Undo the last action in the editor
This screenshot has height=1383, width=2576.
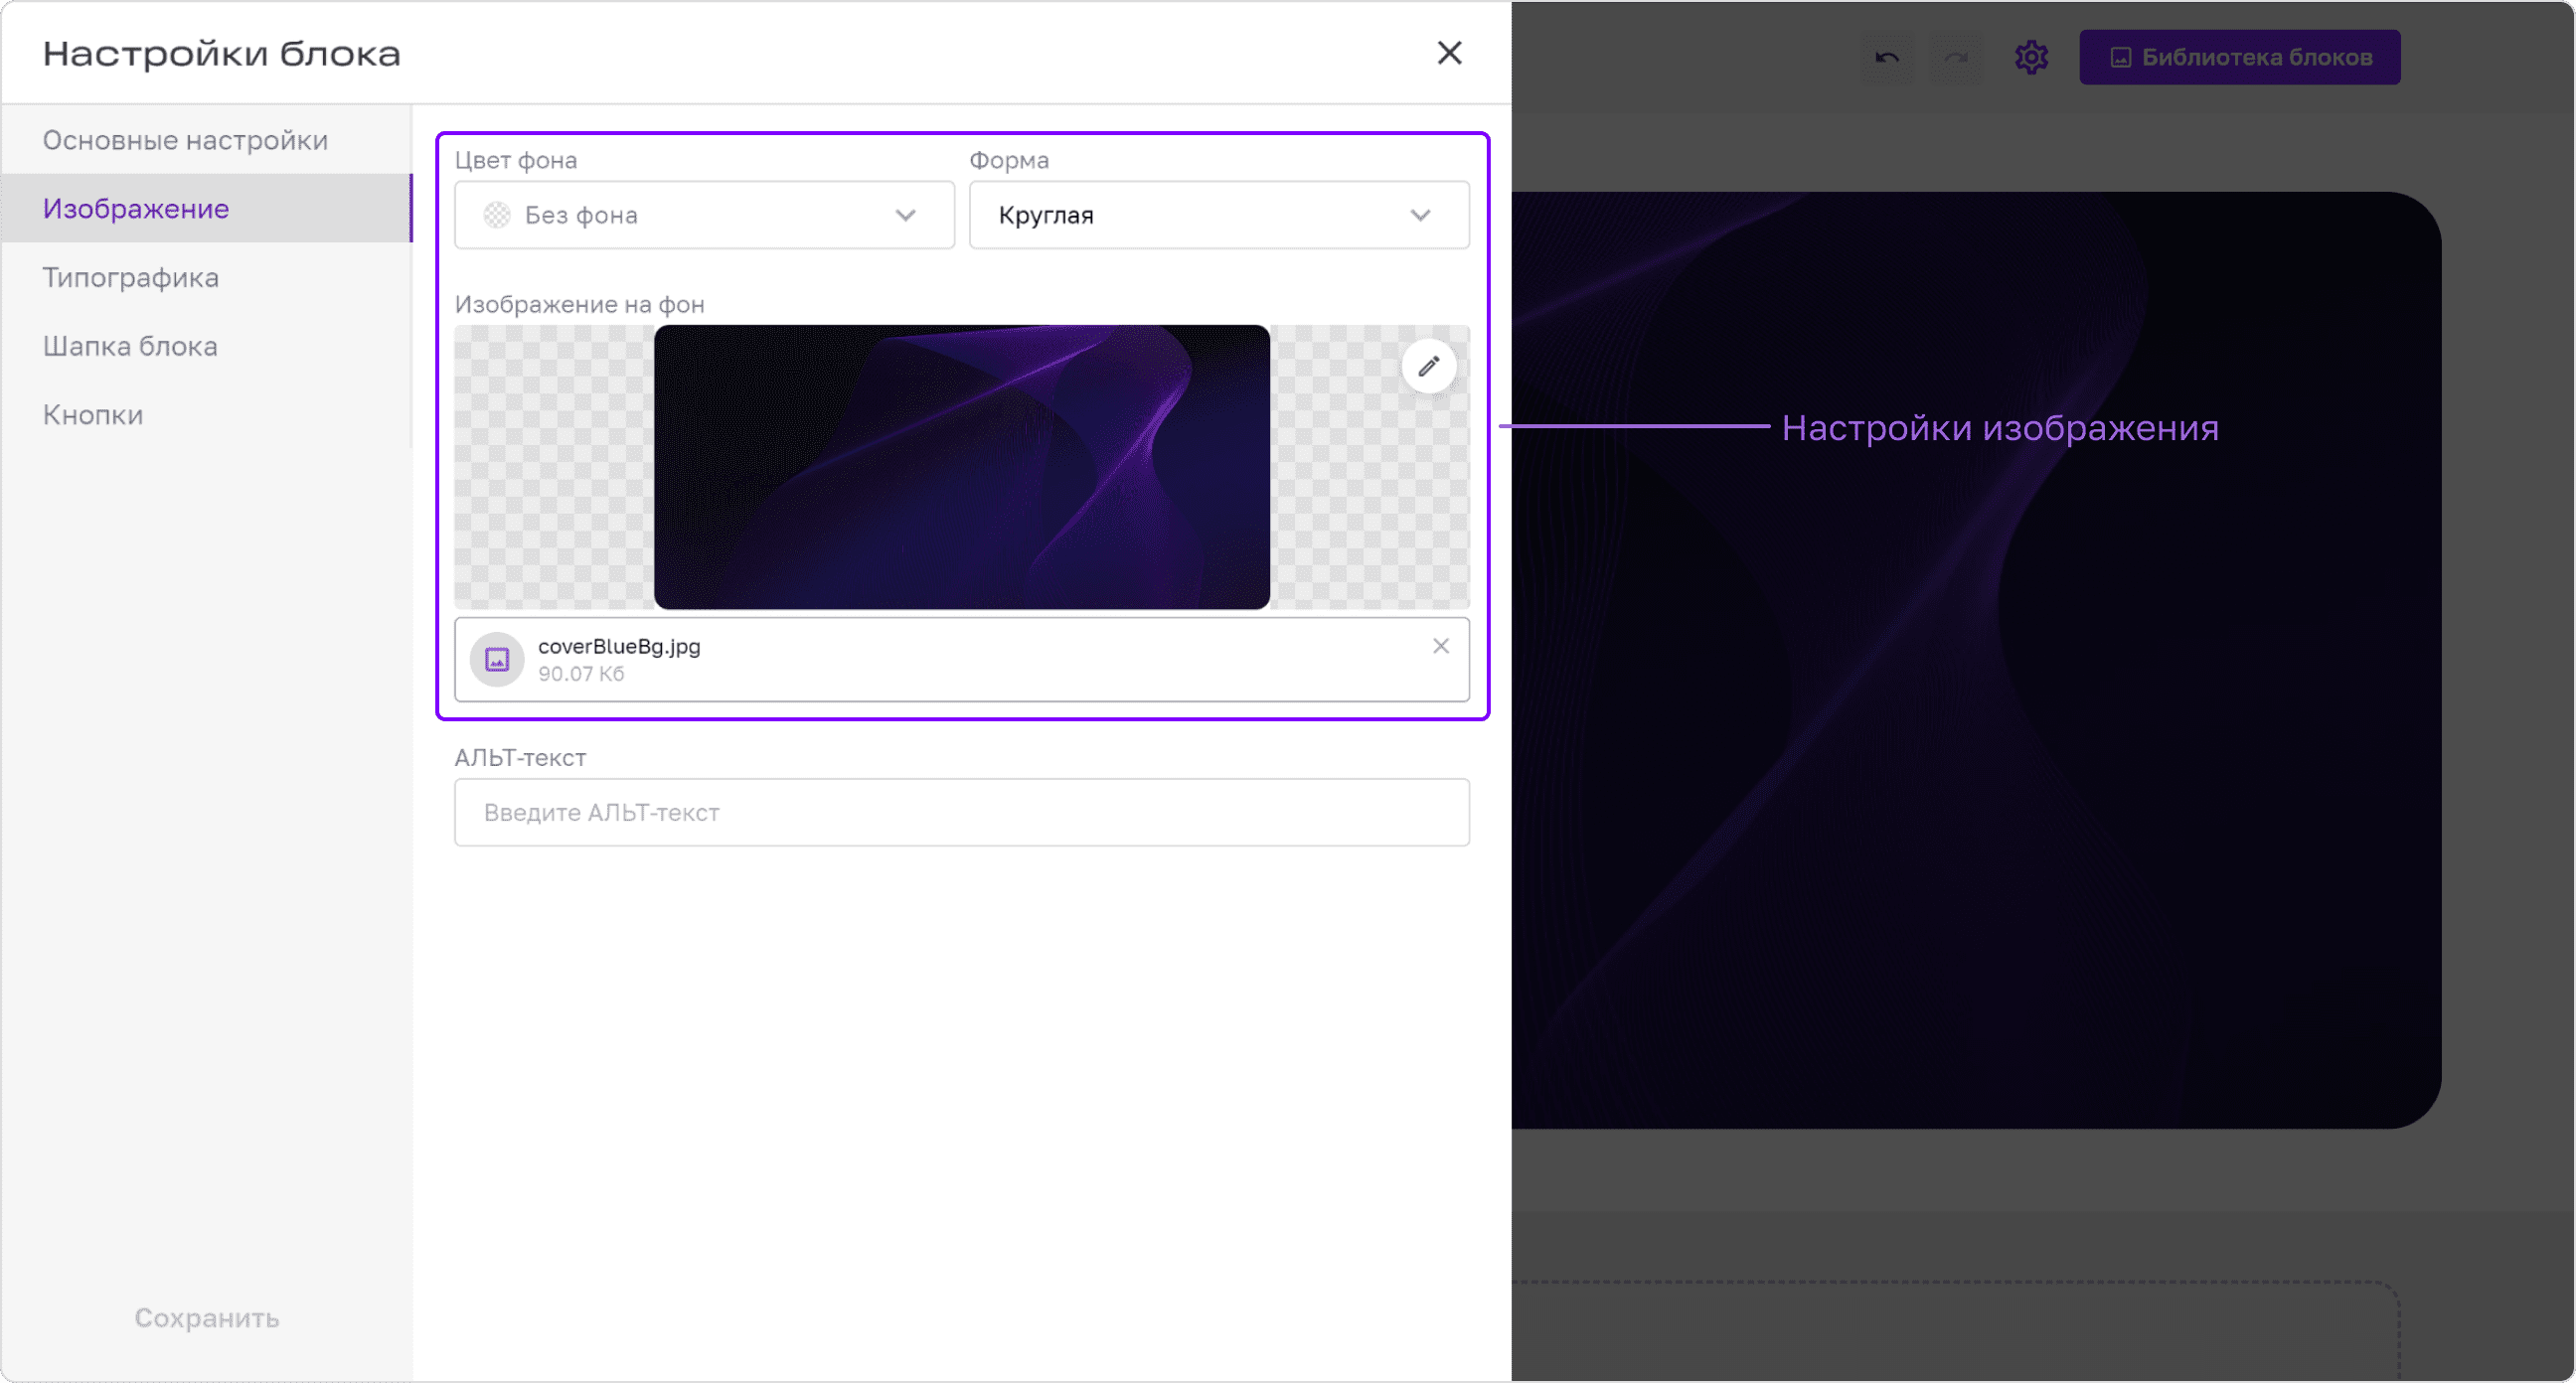(x=1886, y=58)
